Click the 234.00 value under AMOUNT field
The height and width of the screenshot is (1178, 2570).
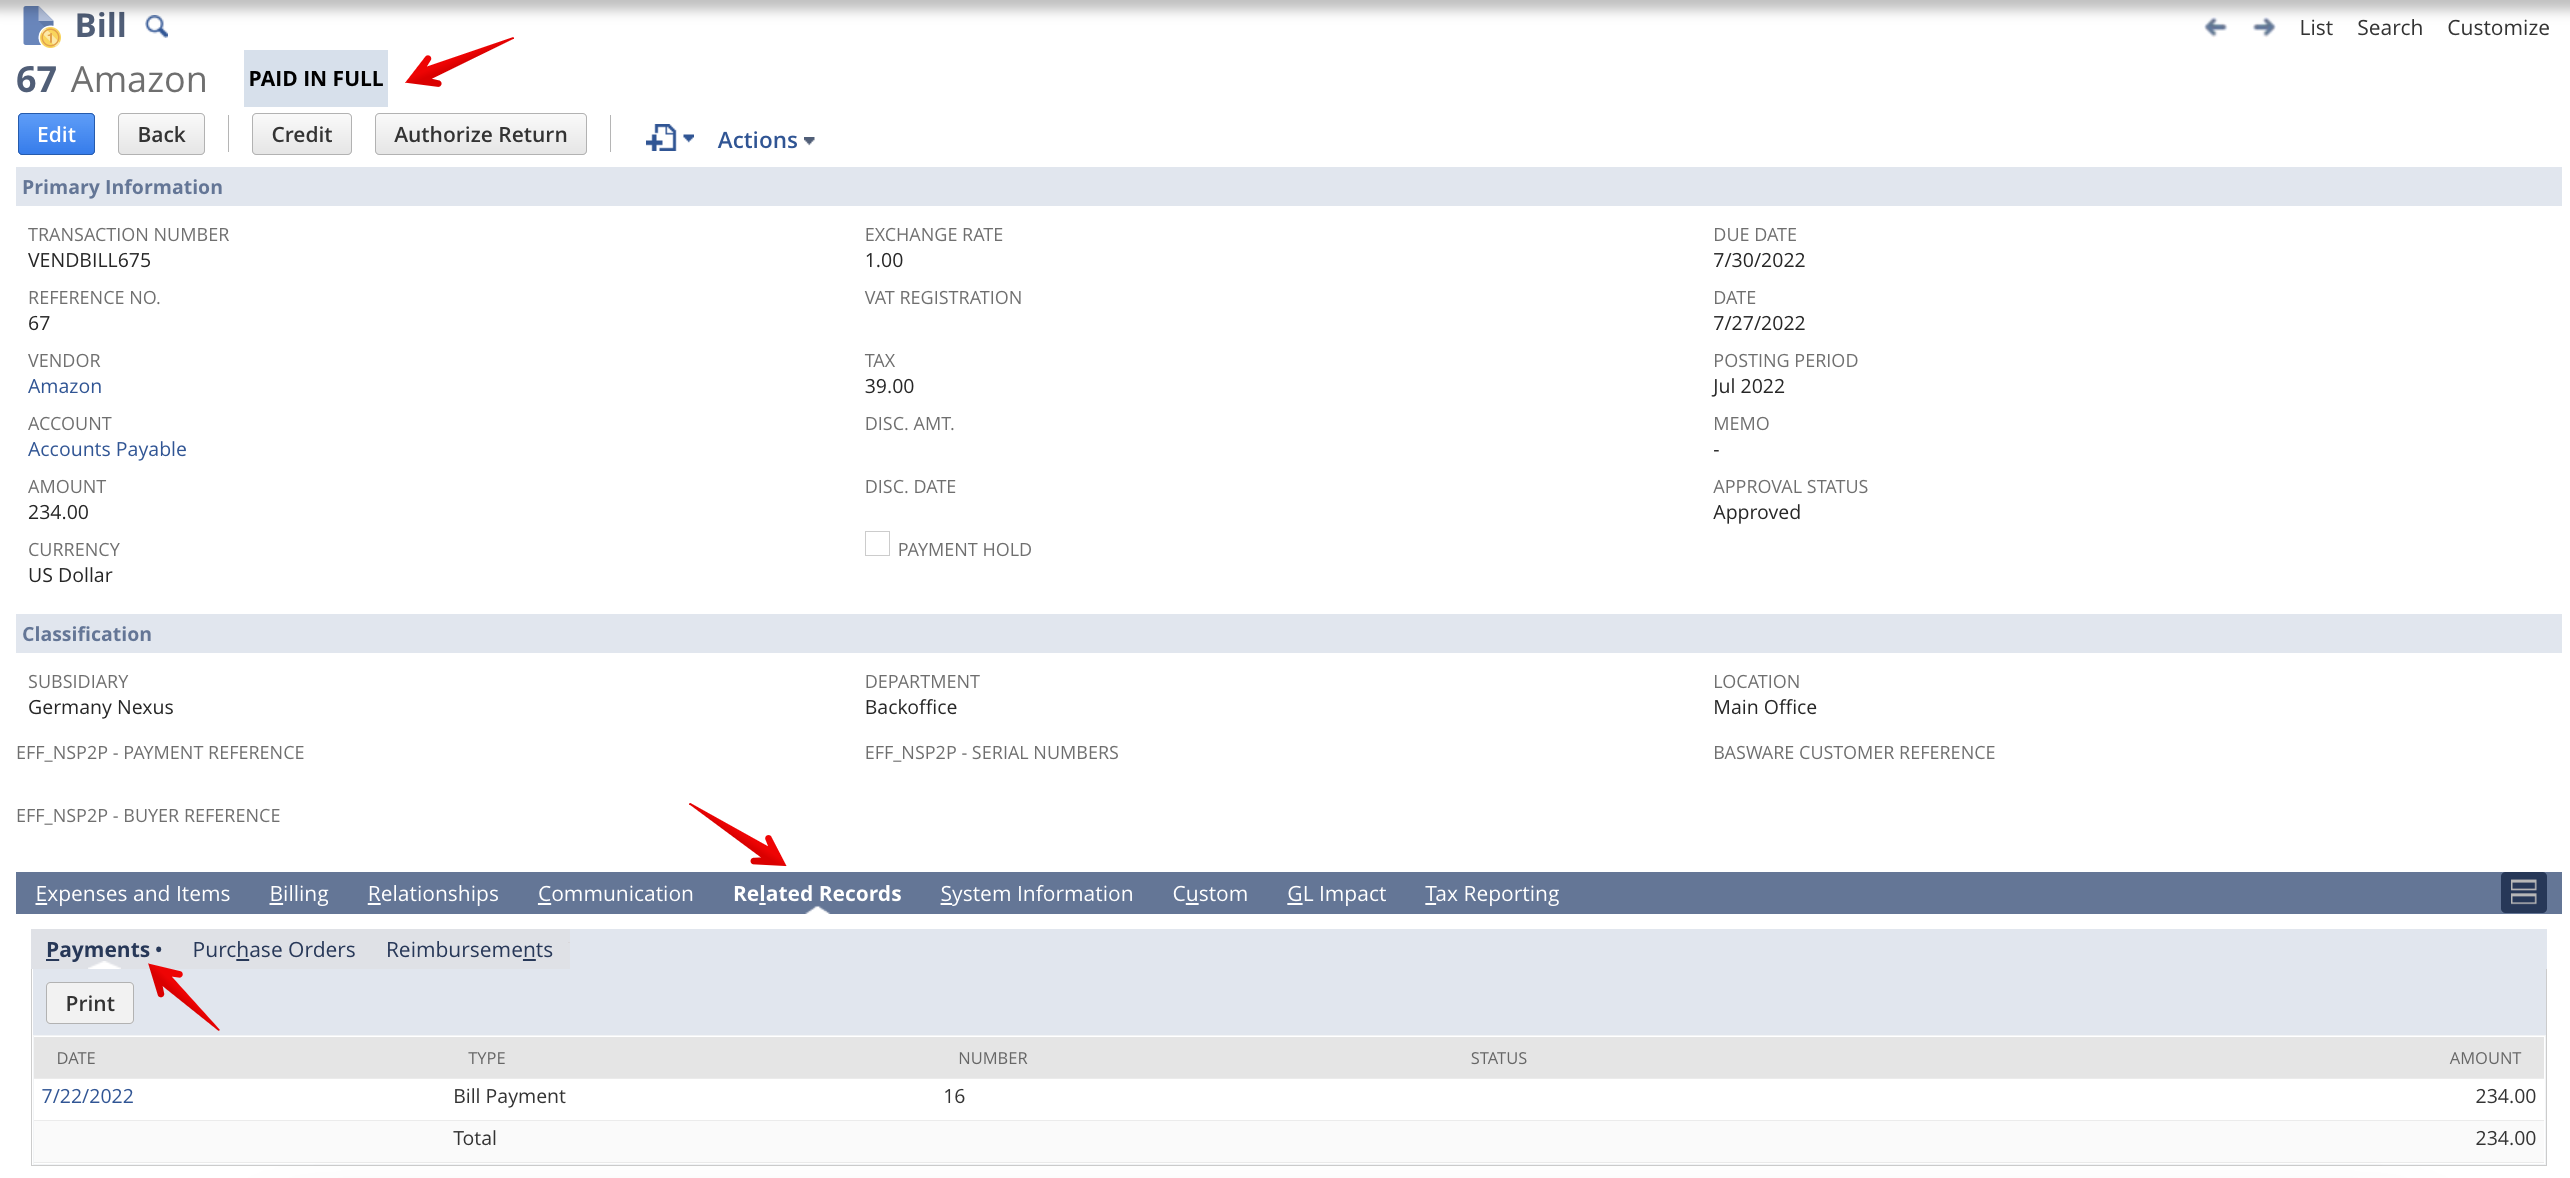58,512
